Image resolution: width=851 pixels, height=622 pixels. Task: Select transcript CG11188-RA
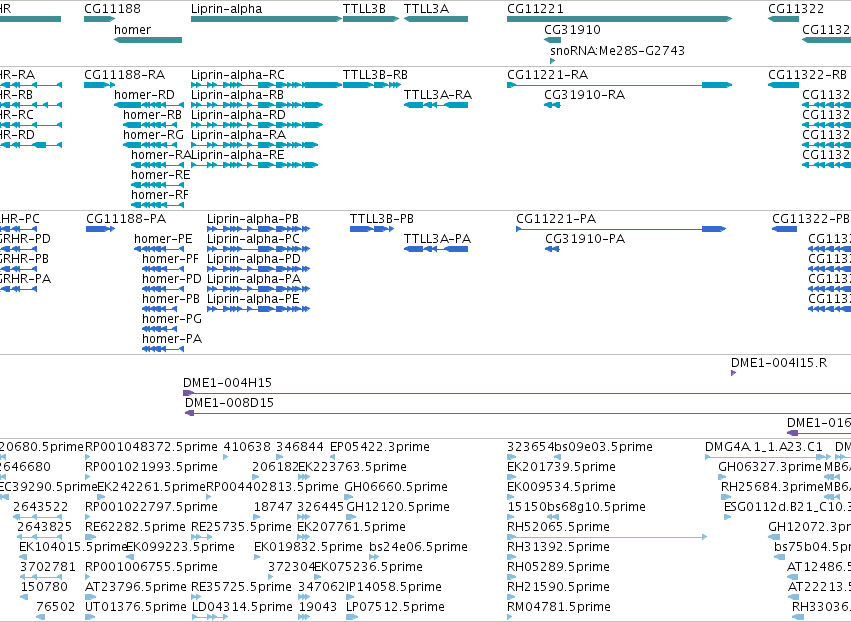pos(99,85)
